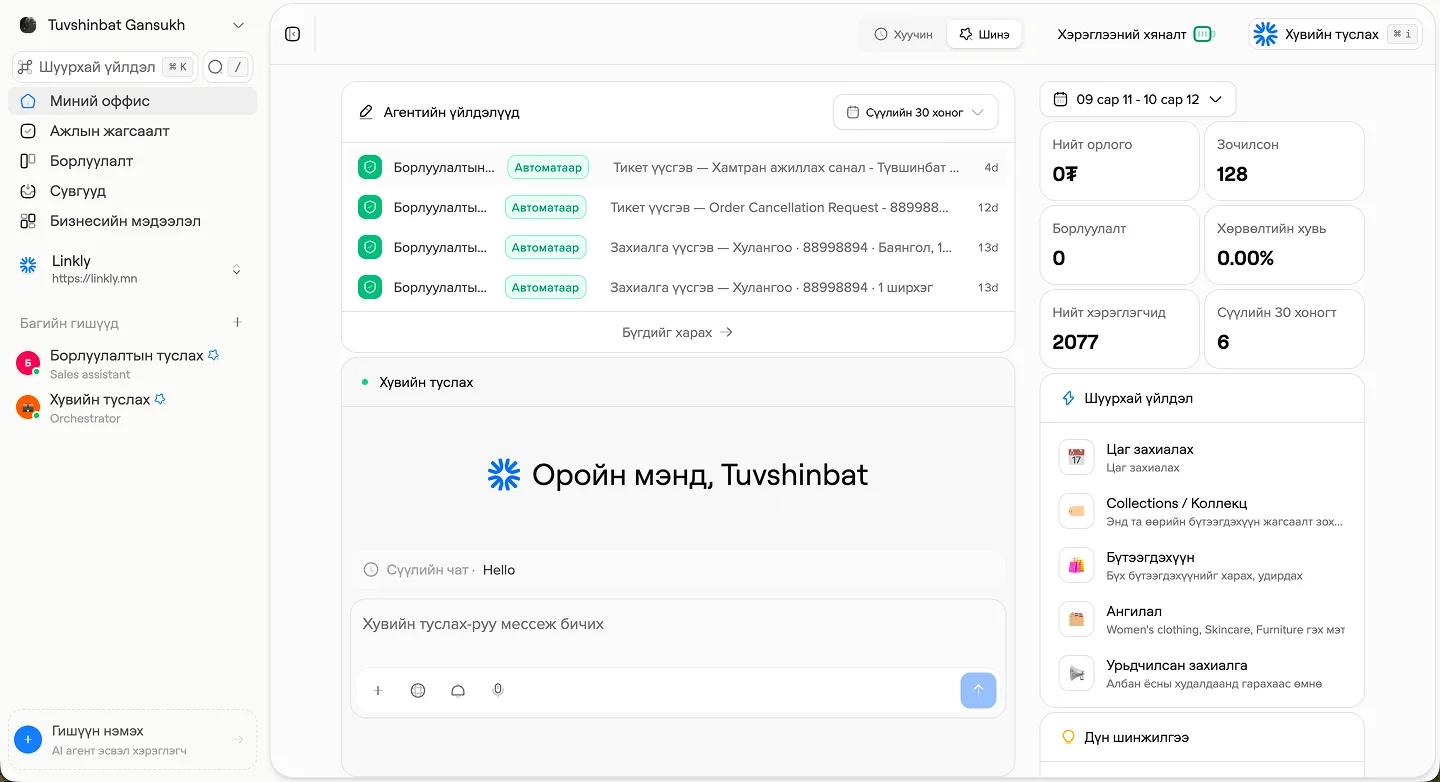Image resolution: width=1440 pixels, height=782 pixels.
Task: Click the Зочилсон 128 stat card
Action: [1284, 161]
